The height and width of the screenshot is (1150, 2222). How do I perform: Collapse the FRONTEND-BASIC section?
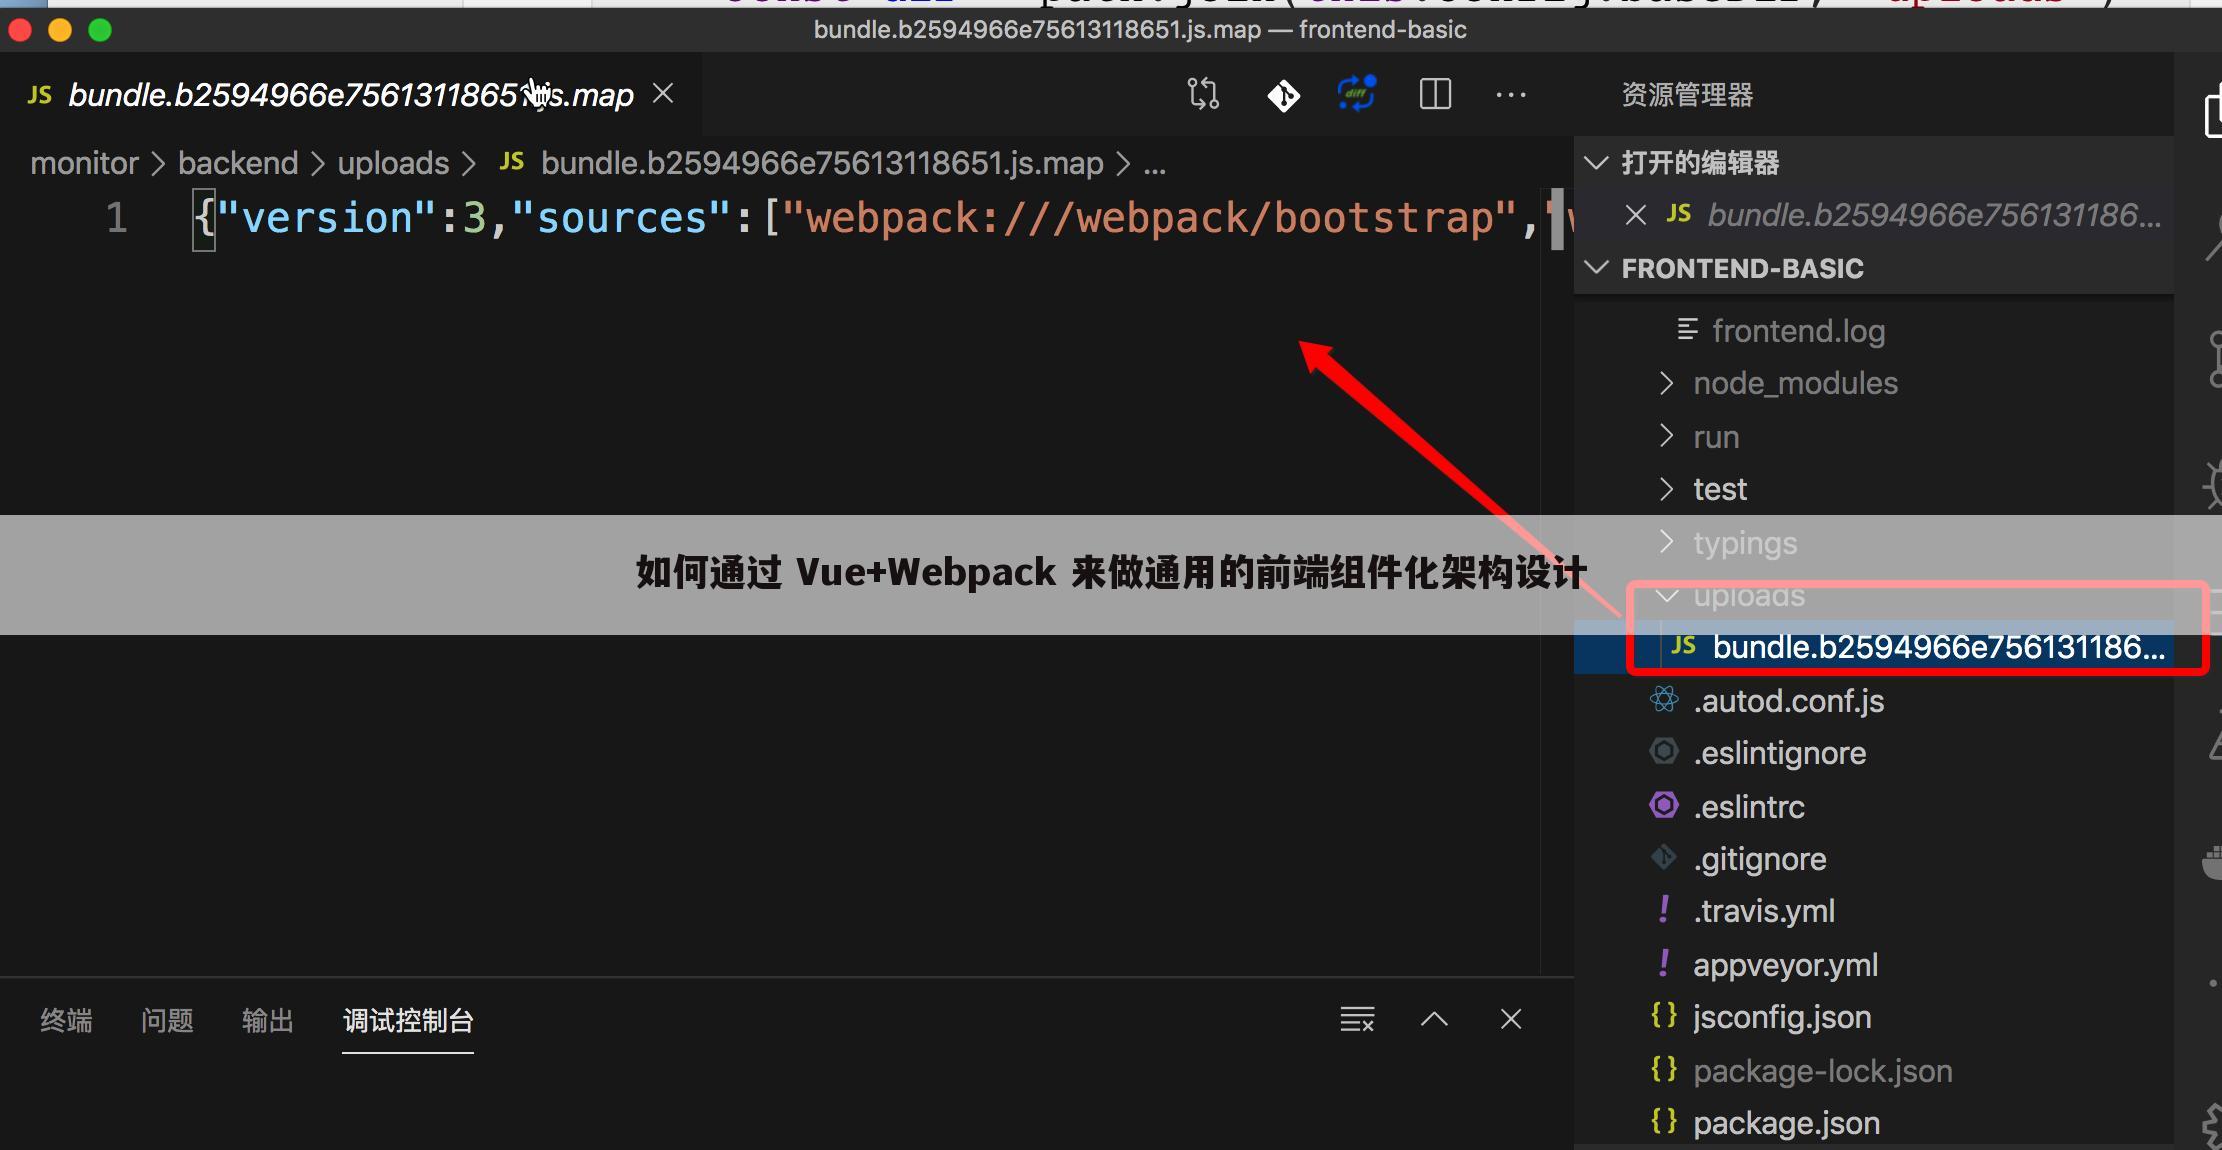point(1597,268)
